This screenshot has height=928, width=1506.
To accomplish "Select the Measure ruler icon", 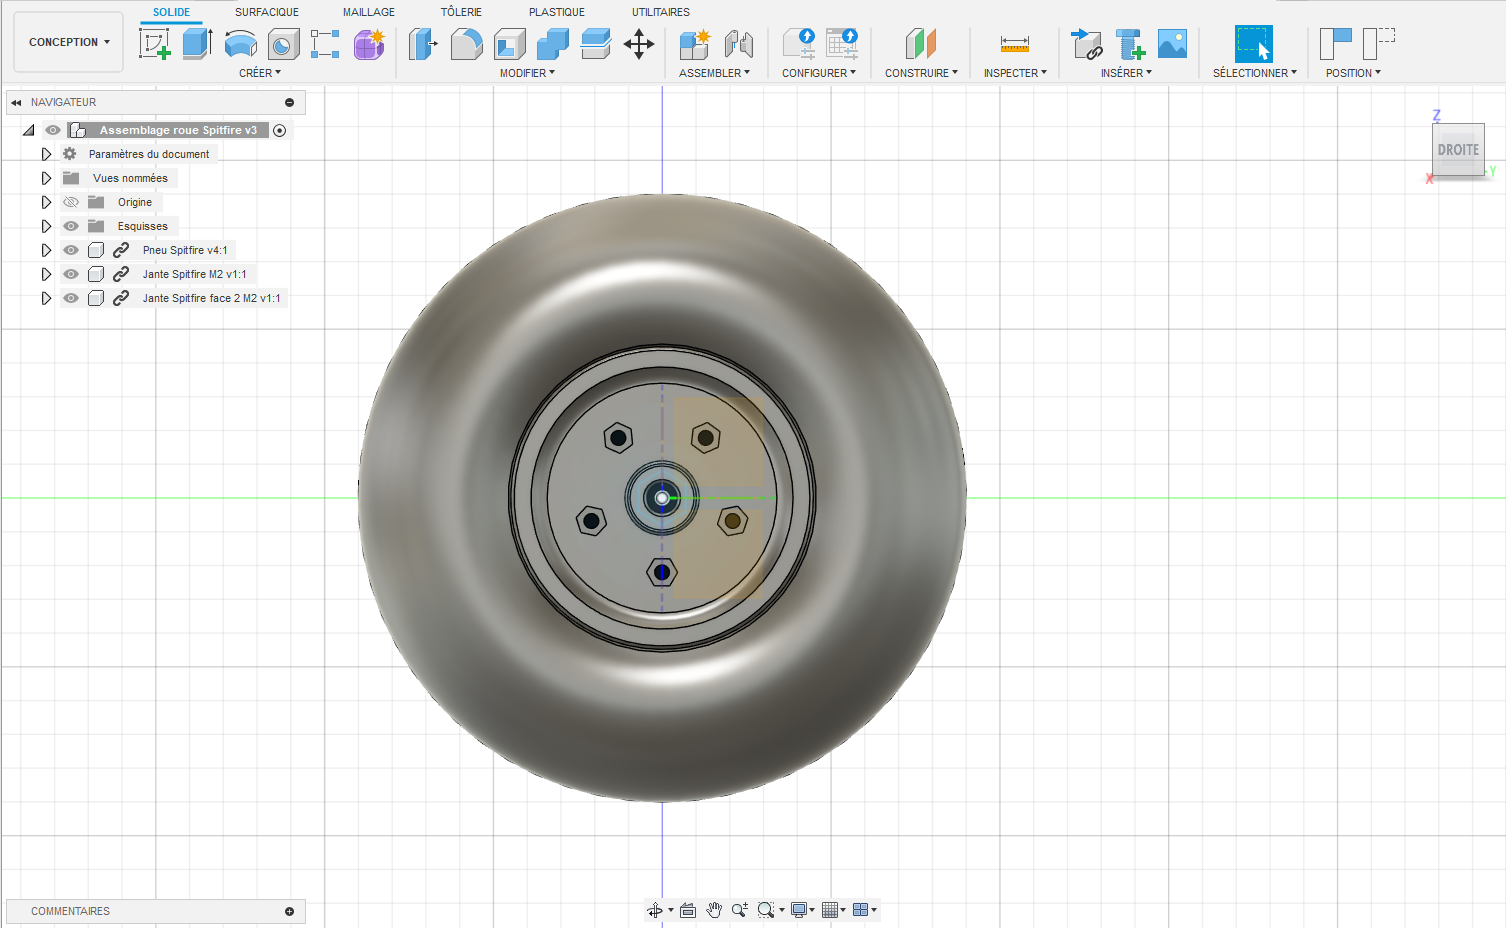I will pos(1015,44).
